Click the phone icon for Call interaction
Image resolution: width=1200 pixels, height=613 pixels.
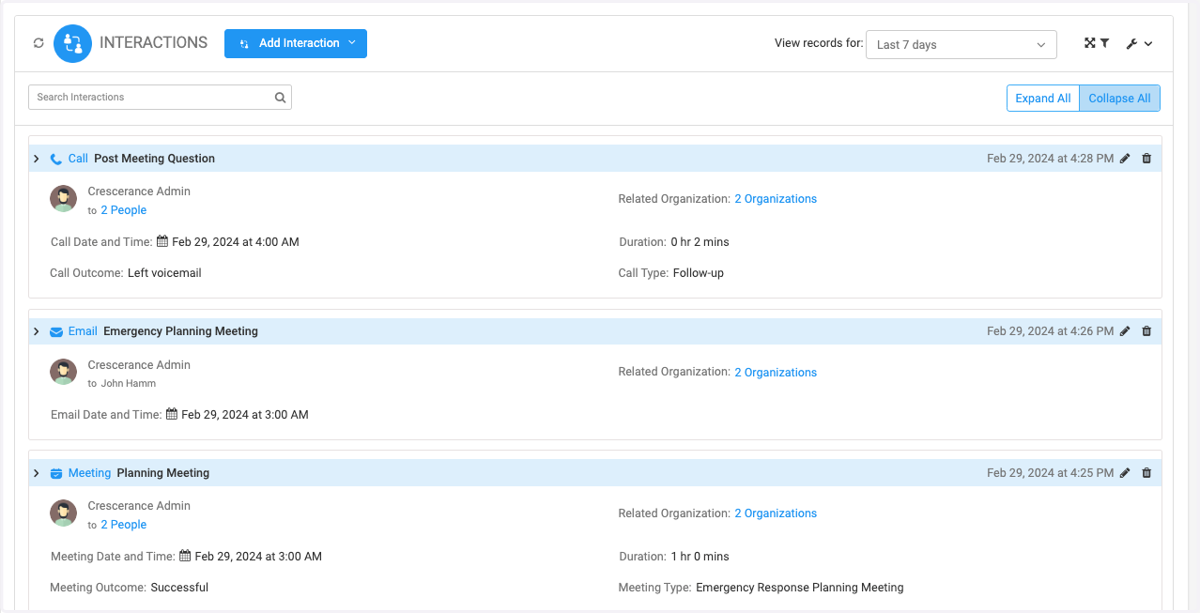(x=56, y=159)
